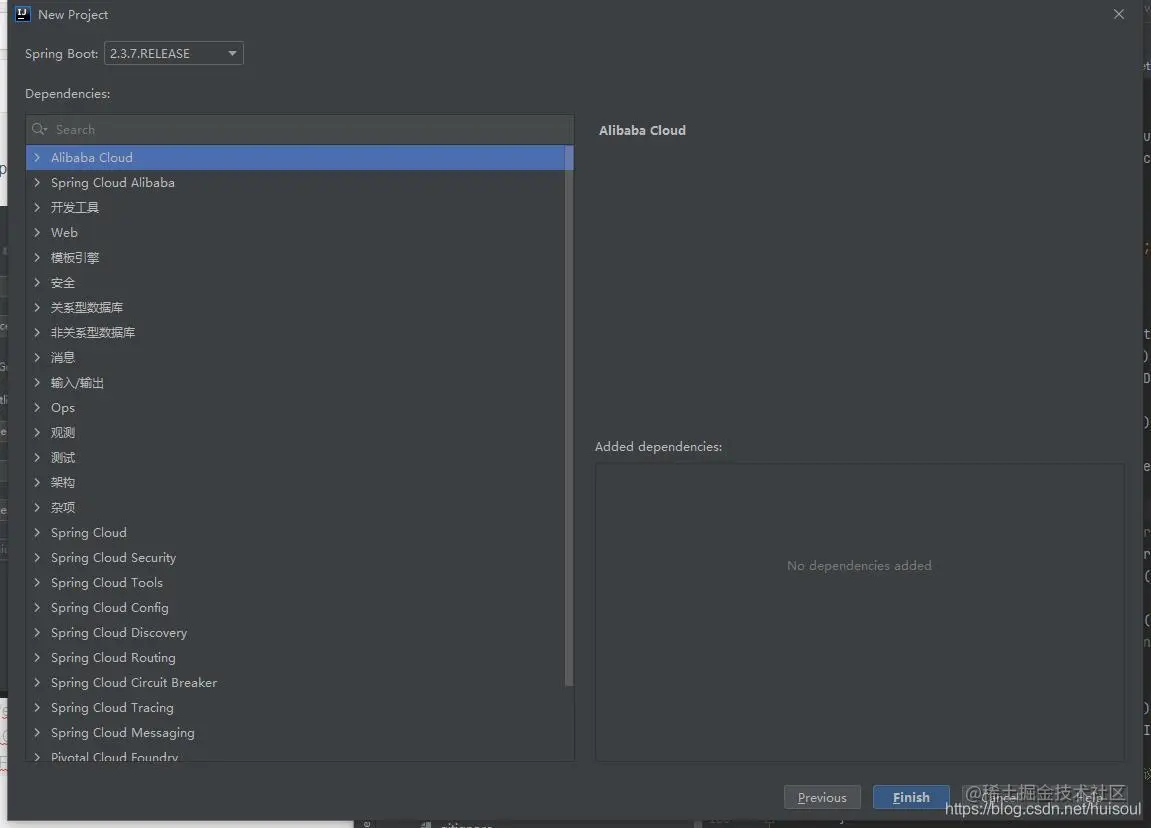This screenshot has width=1151, height=828.
Task: Expand the 关系型数据库 category chevron
Action: pos(37,307)
